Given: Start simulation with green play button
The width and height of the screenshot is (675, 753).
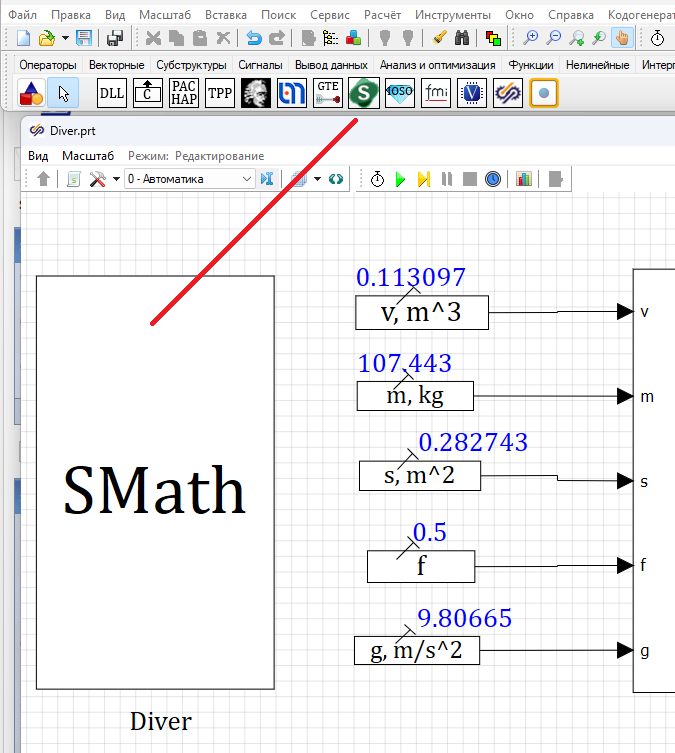Looking at the screenshot, I should (400, 179).
